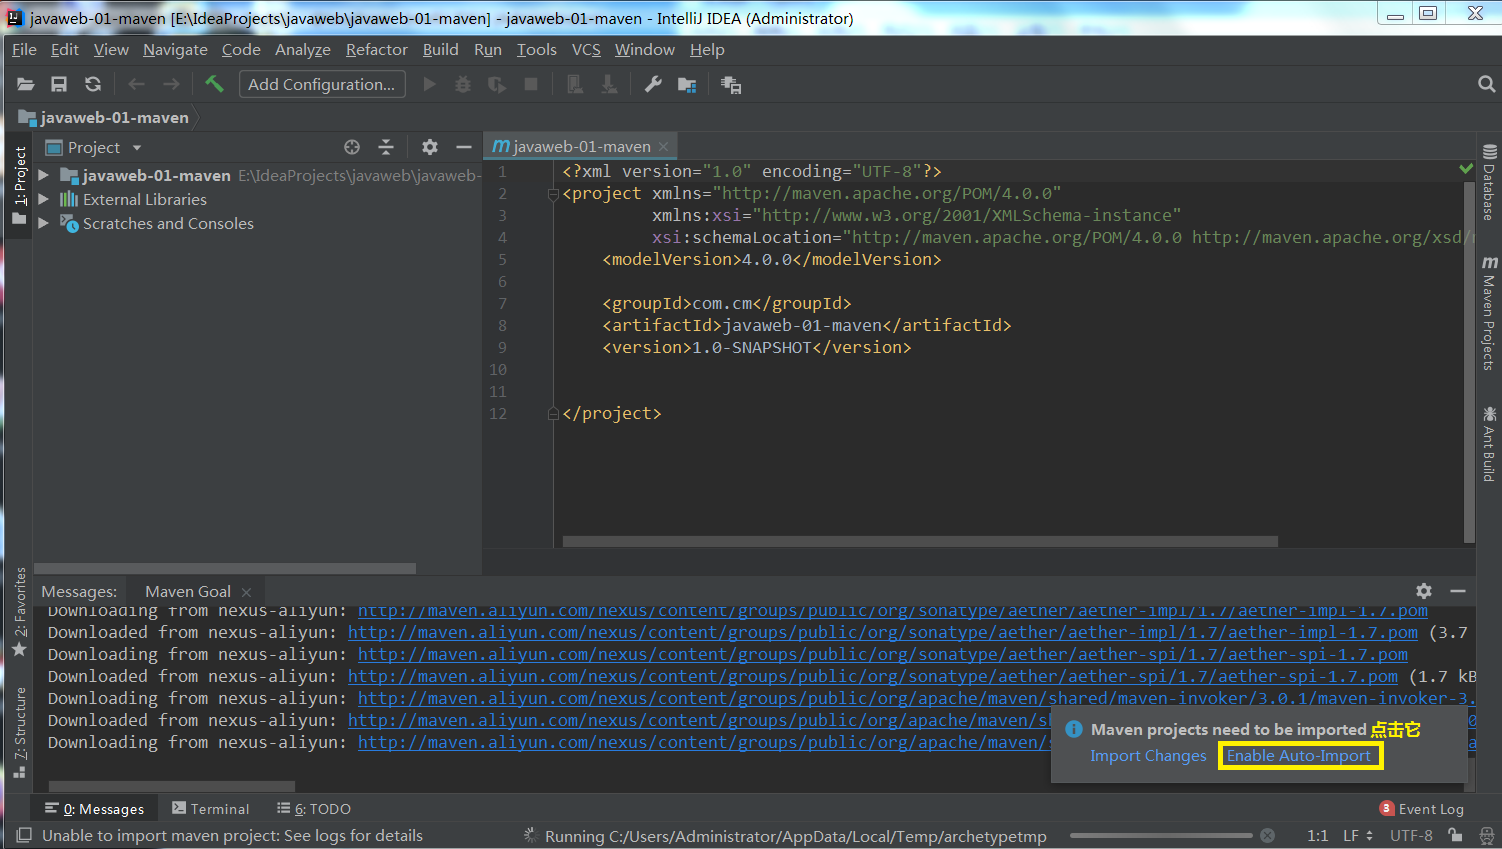Open Project Structure folder icon

(x=687, y=85)
